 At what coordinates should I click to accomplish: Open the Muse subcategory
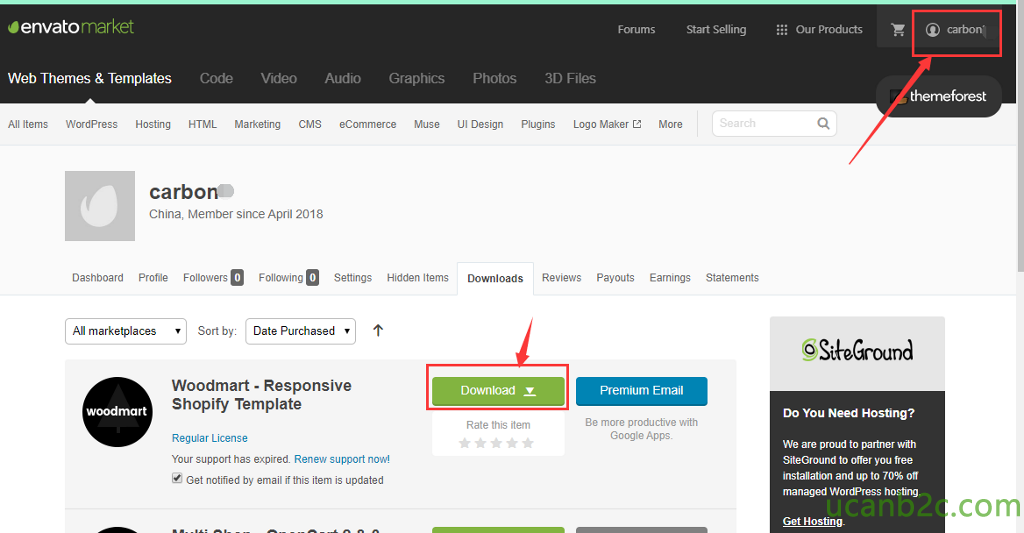(426, 124)
